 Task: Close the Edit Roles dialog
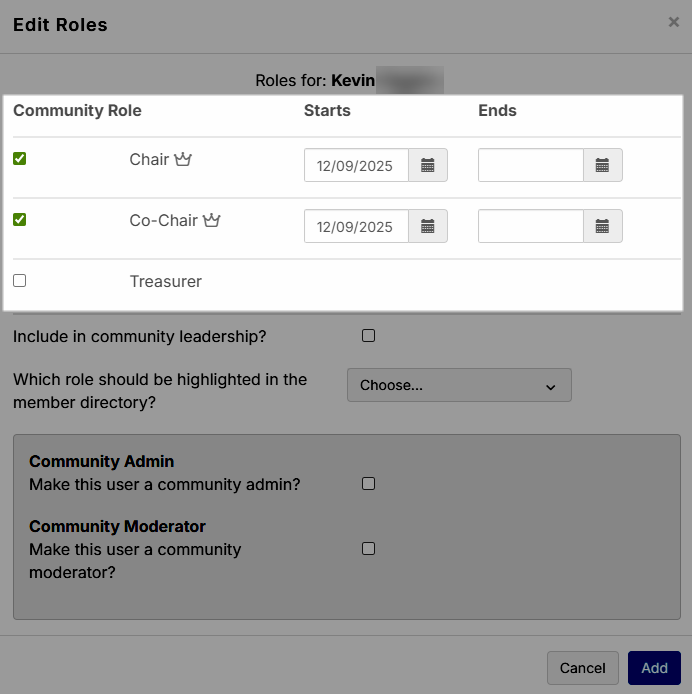[x=673, y=22]
